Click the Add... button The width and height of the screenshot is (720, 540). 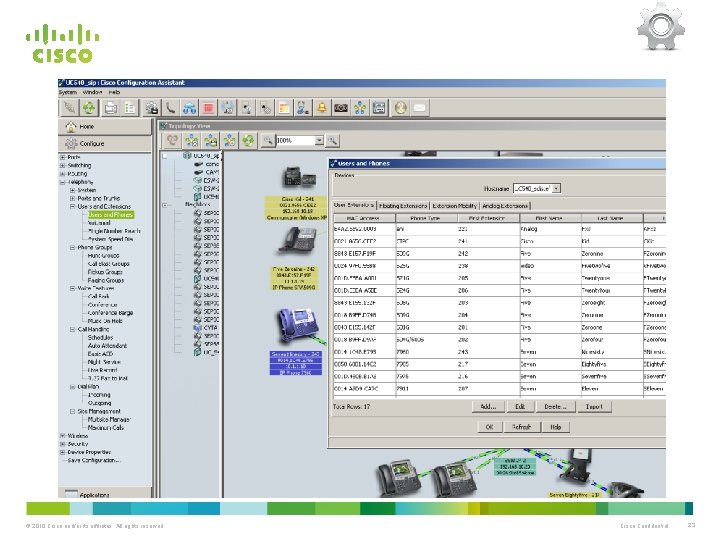pyautogui.click(x=488, y=407)
